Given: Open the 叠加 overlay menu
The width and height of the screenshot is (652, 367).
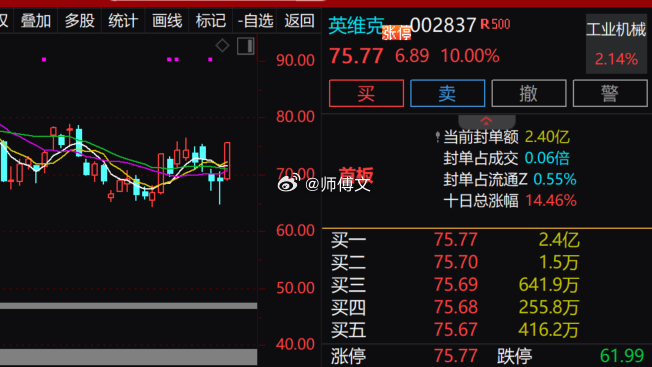Looking at the screenshot, I should (x=36, y=20).
